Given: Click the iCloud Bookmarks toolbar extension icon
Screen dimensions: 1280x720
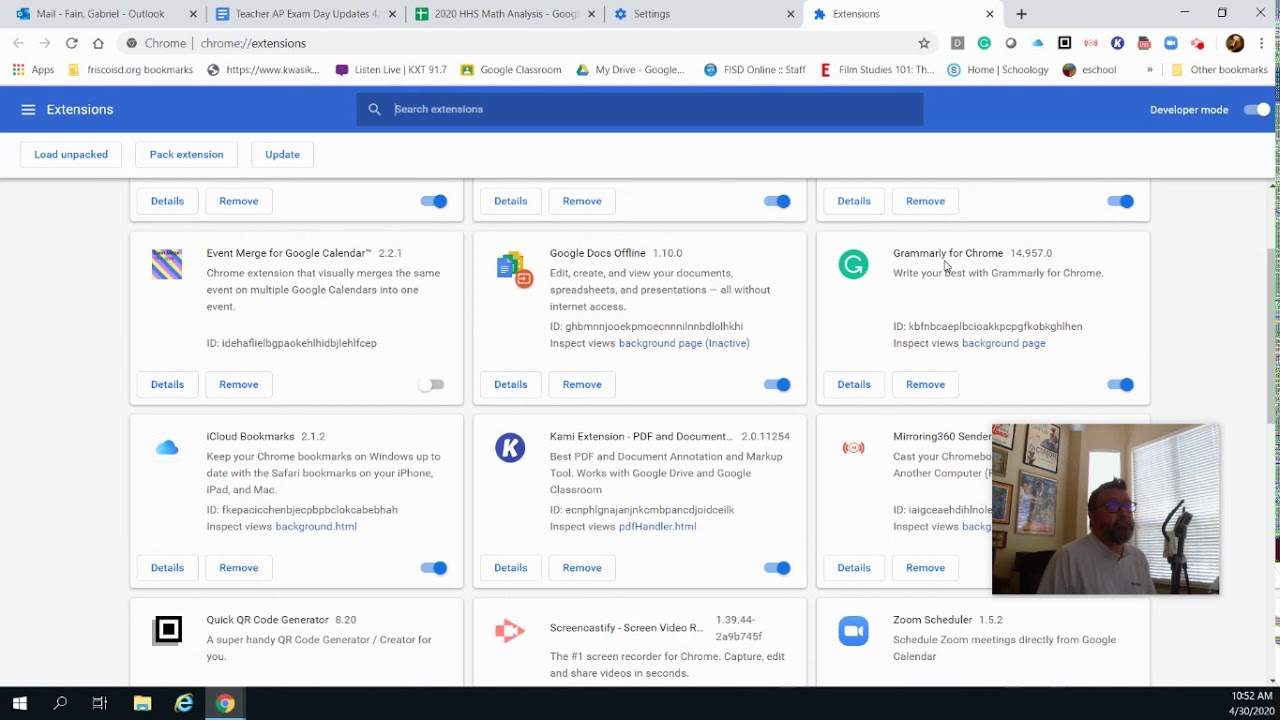Looking at the screenshot, I should click(1037, 43).
